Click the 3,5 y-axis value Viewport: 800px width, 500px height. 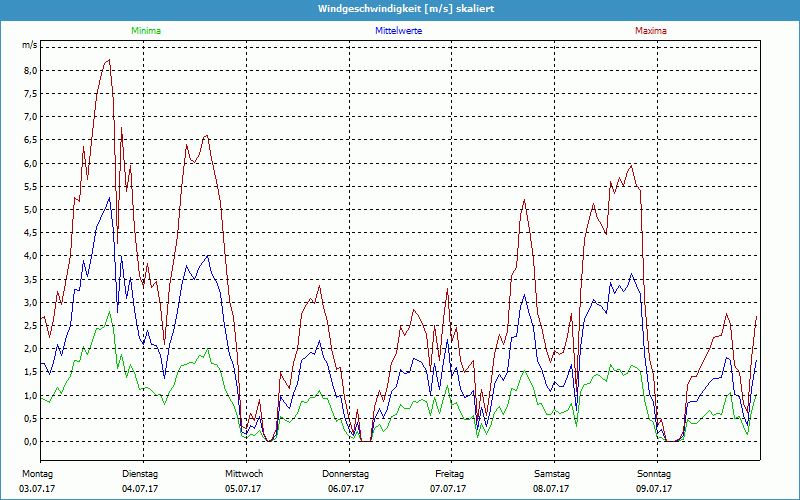pyautogui.click(x=31, y=279)
